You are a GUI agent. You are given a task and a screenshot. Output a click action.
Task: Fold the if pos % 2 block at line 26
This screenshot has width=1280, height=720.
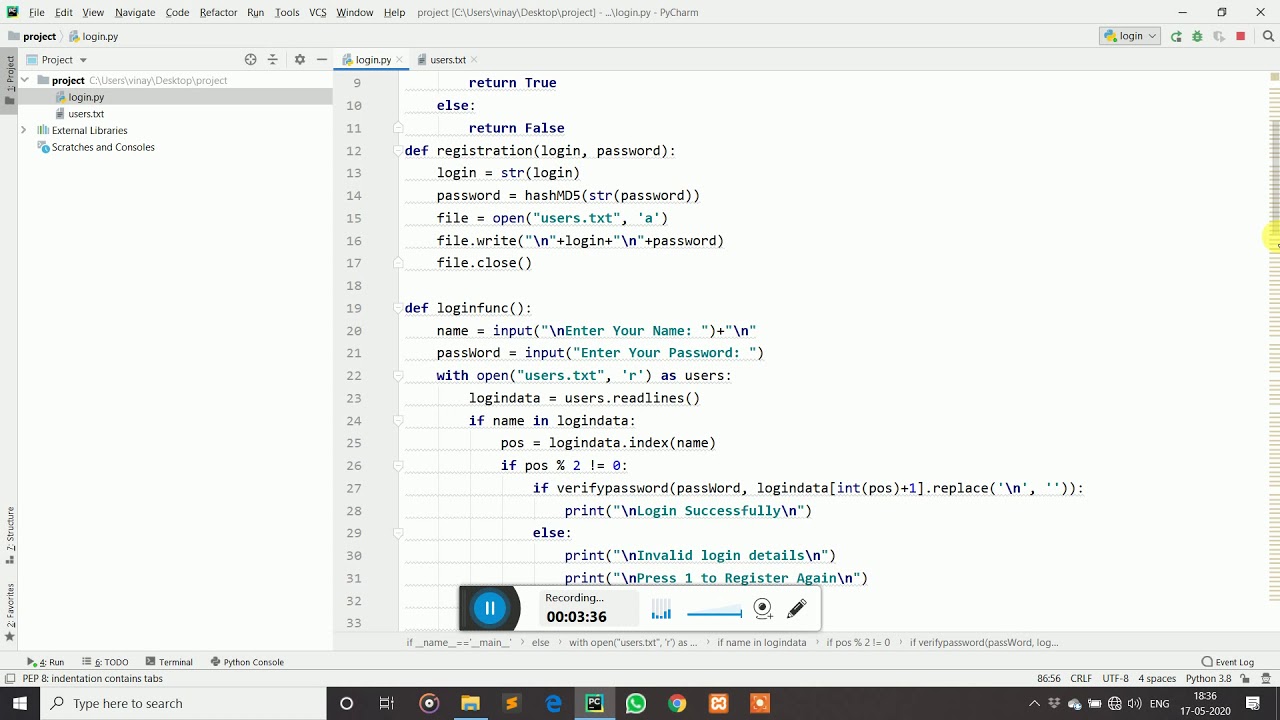[x=398, y=466]
